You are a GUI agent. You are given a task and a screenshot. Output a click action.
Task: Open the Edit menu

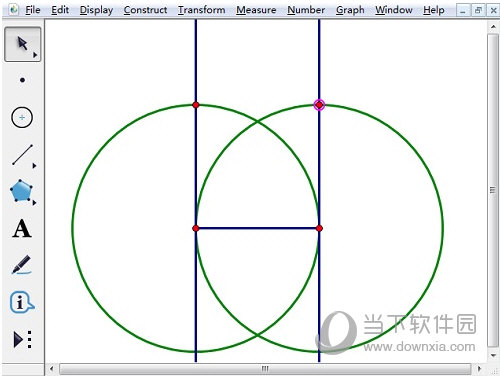pyautogui.click(x=60, y=10)
